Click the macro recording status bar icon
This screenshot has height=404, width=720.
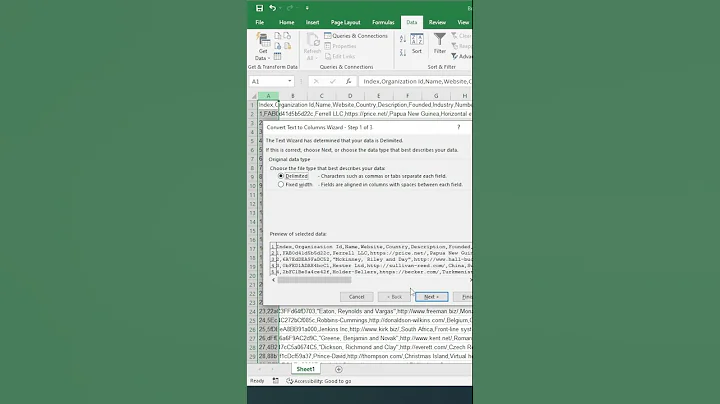[x=276, y=381]
